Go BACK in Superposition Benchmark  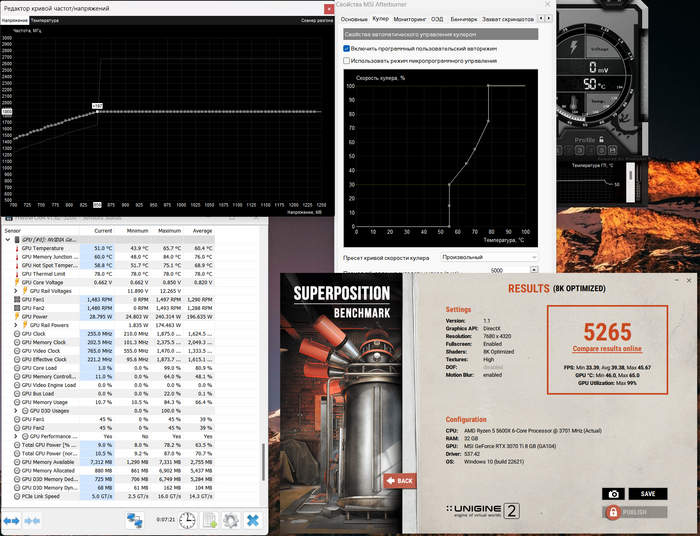[x=400, y=481]
